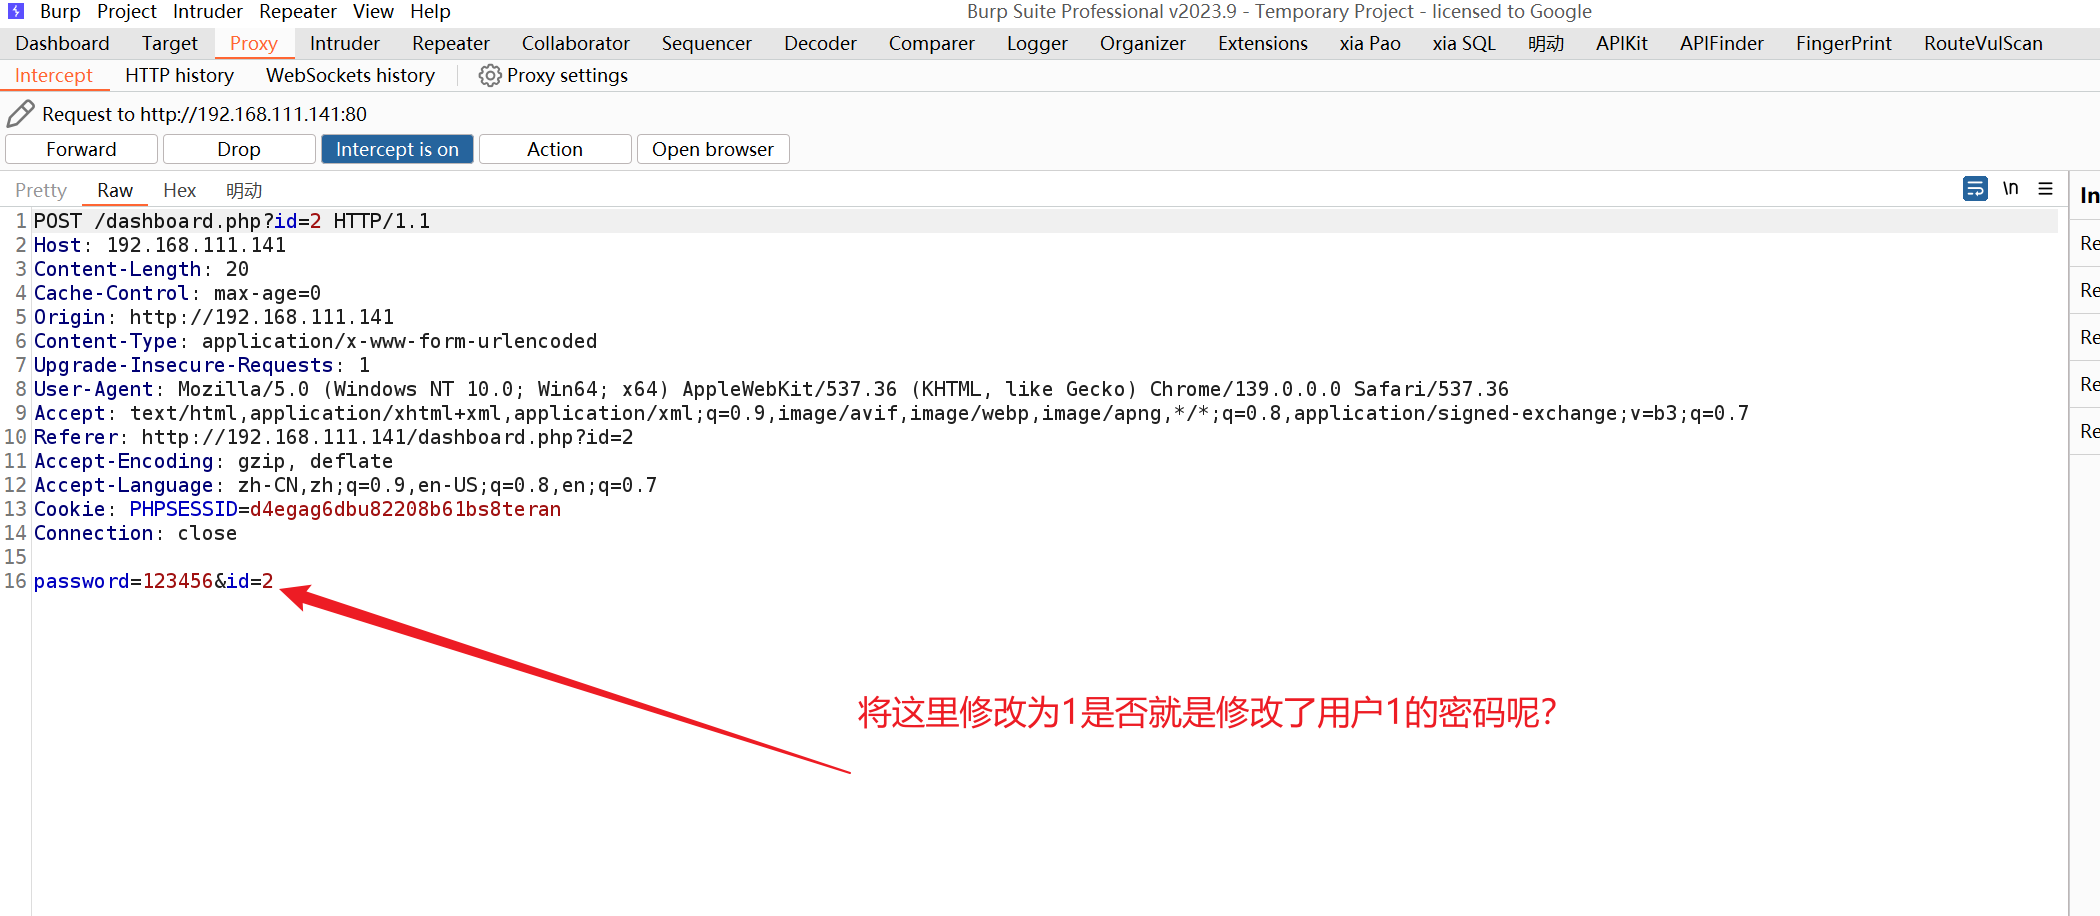Open the RouteVulScan tab
The width and height of the screenshot is (2100, 916).
tap(1983, 44)
